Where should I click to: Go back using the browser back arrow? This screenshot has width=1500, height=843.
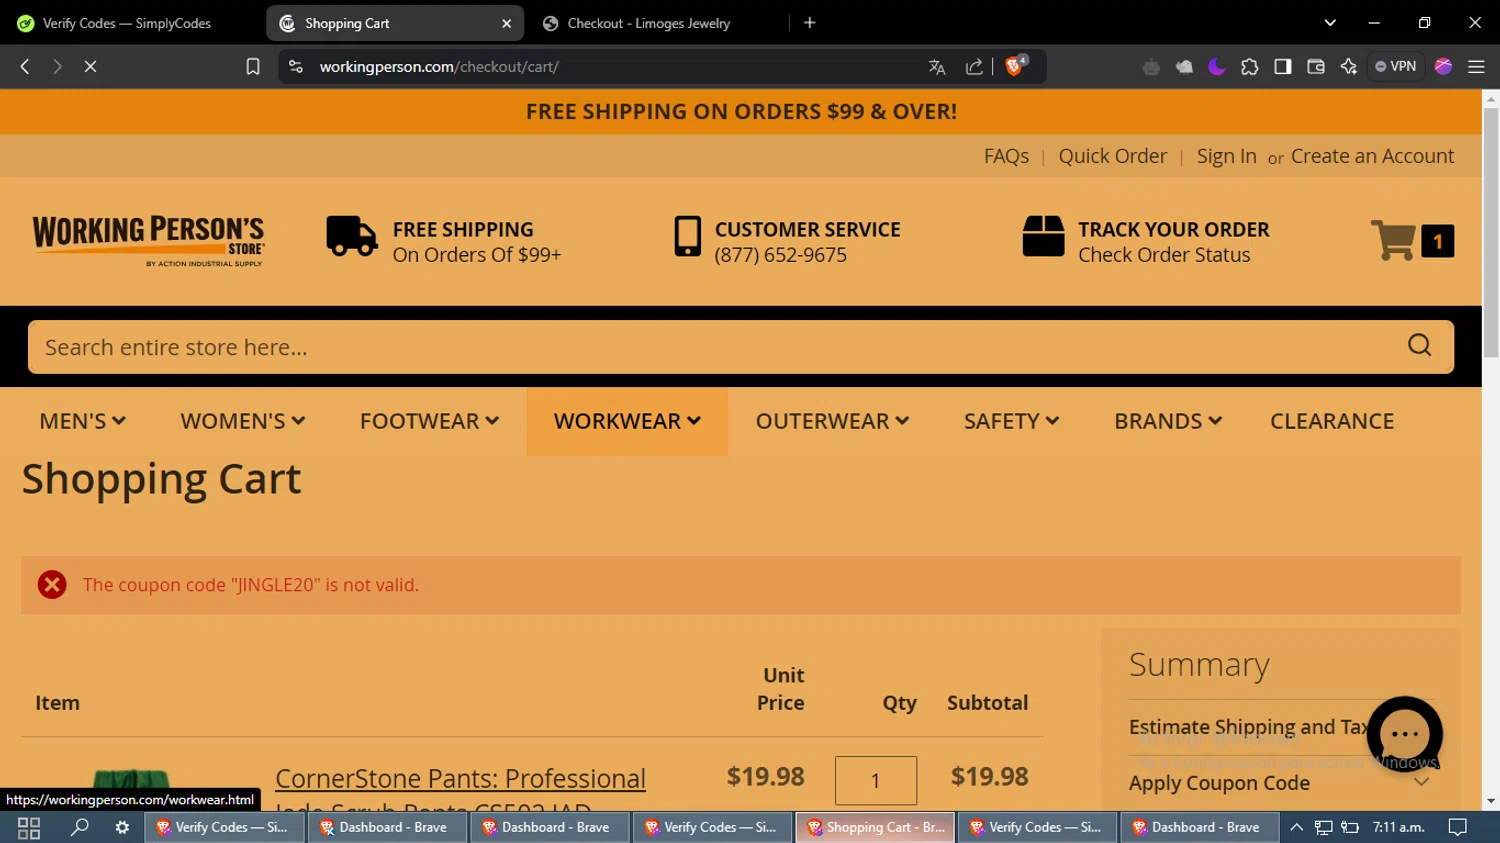click(25, 66)
